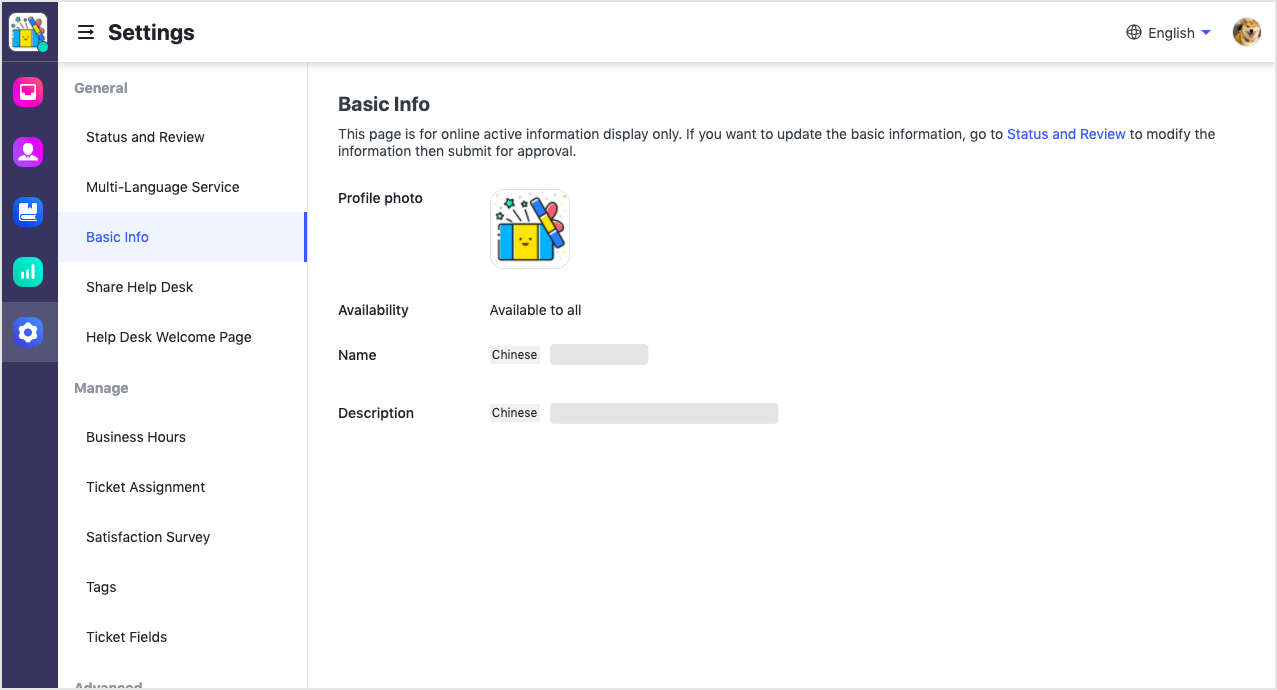Switch to Share Help Desk settings
Viewport: 1277px width, 690px height.
[x=139, y=287]
